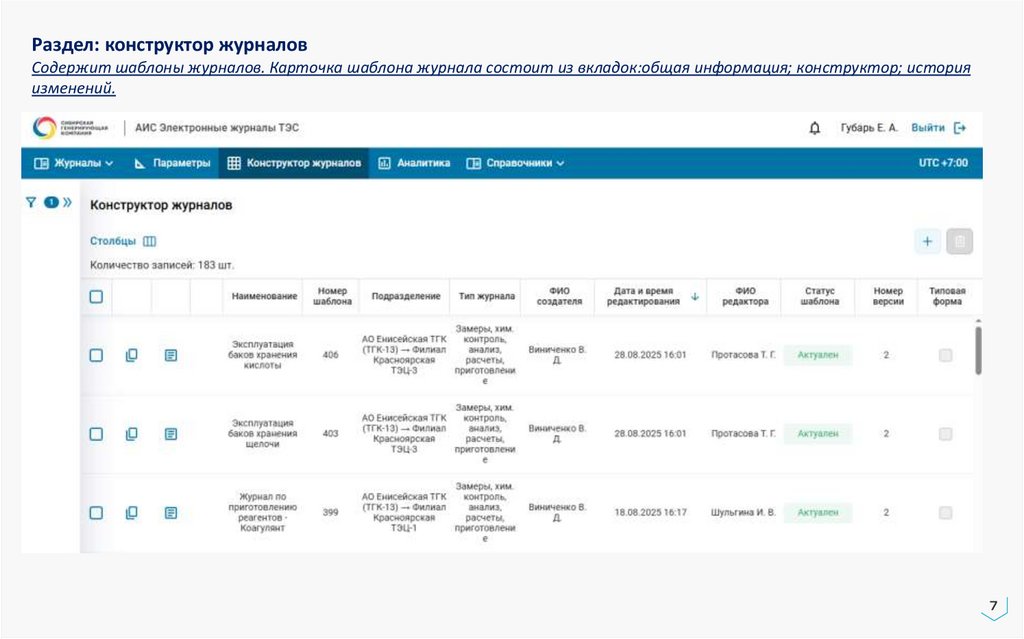The image size is (1024, 639).
Task: Click the table vertical scrollbar thumb
Action: pyautogui.click(x=978, y=350)
